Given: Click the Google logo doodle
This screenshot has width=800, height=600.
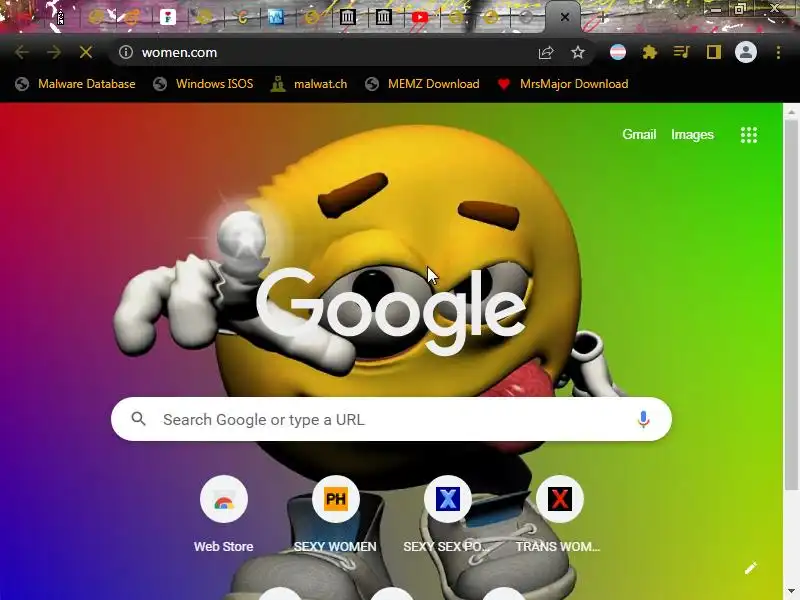Looking at the screenshot, I should pos(391,311).
